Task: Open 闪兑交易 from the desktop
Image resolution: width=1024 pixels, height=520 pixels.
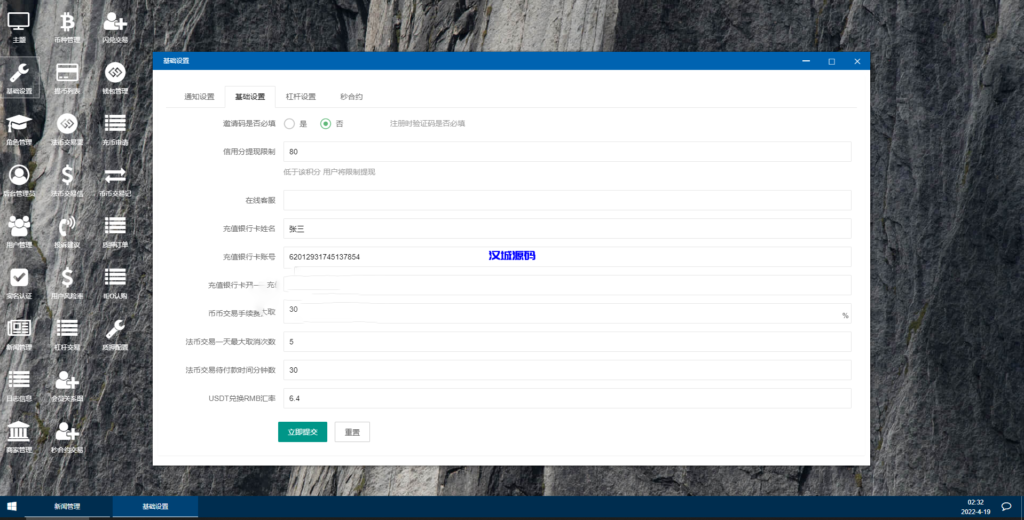Action: (115, 22)
